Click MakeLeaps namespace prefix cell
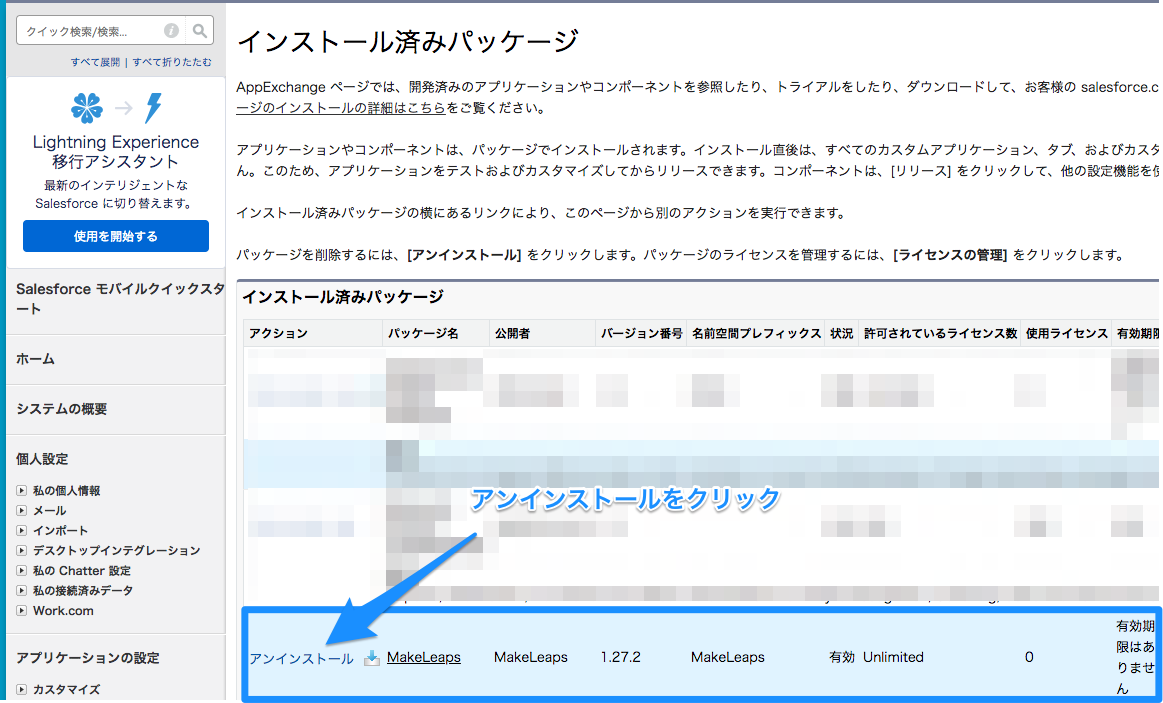The height and width of the screenshot is (703, 1163). [x=728, y=657]
